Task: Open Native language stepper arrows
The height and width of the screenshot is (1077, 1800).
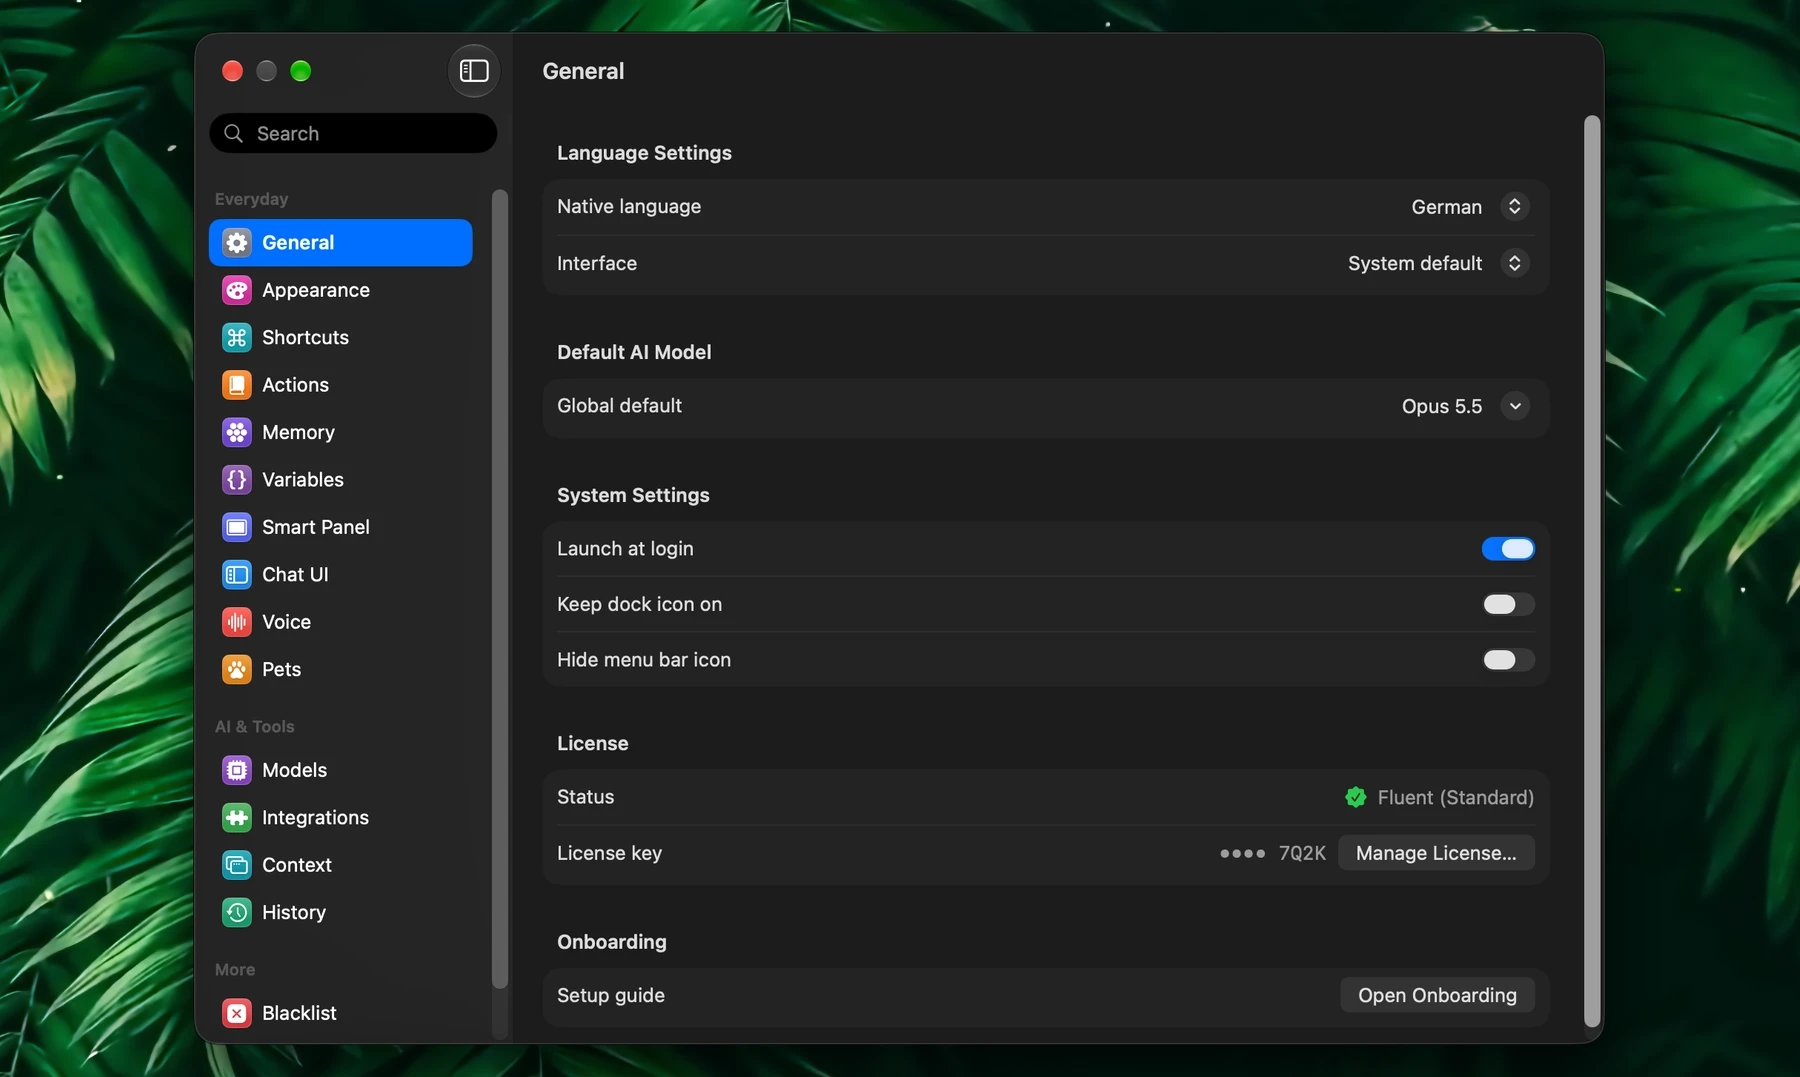Action: pos(1515,206)
